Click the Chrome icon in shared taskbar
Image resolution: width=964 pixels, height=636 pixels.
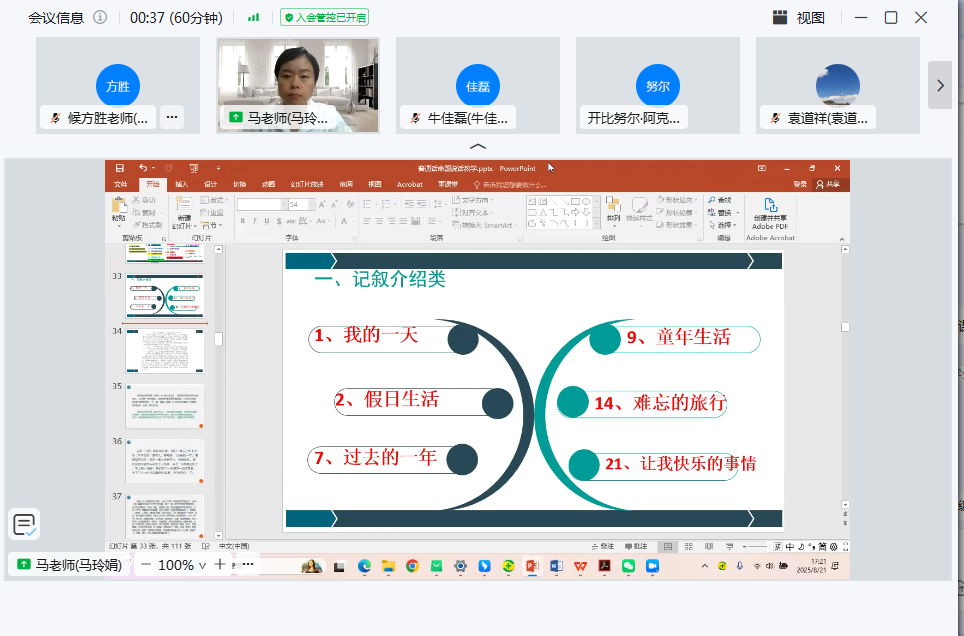click(x=412, y=566)
